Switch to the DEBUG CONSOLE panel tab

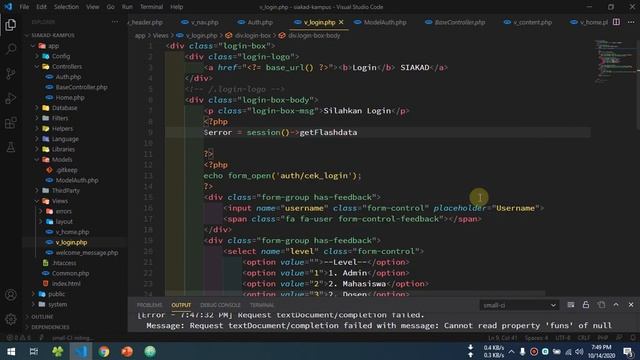[220, 305]
